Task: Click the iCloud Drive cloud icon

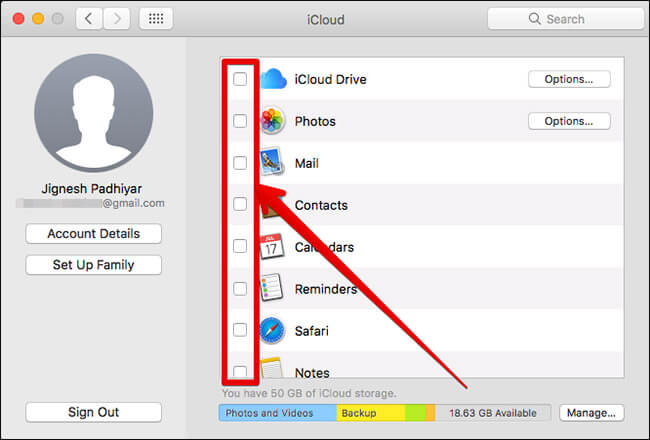Action: [x=274, y=79]
